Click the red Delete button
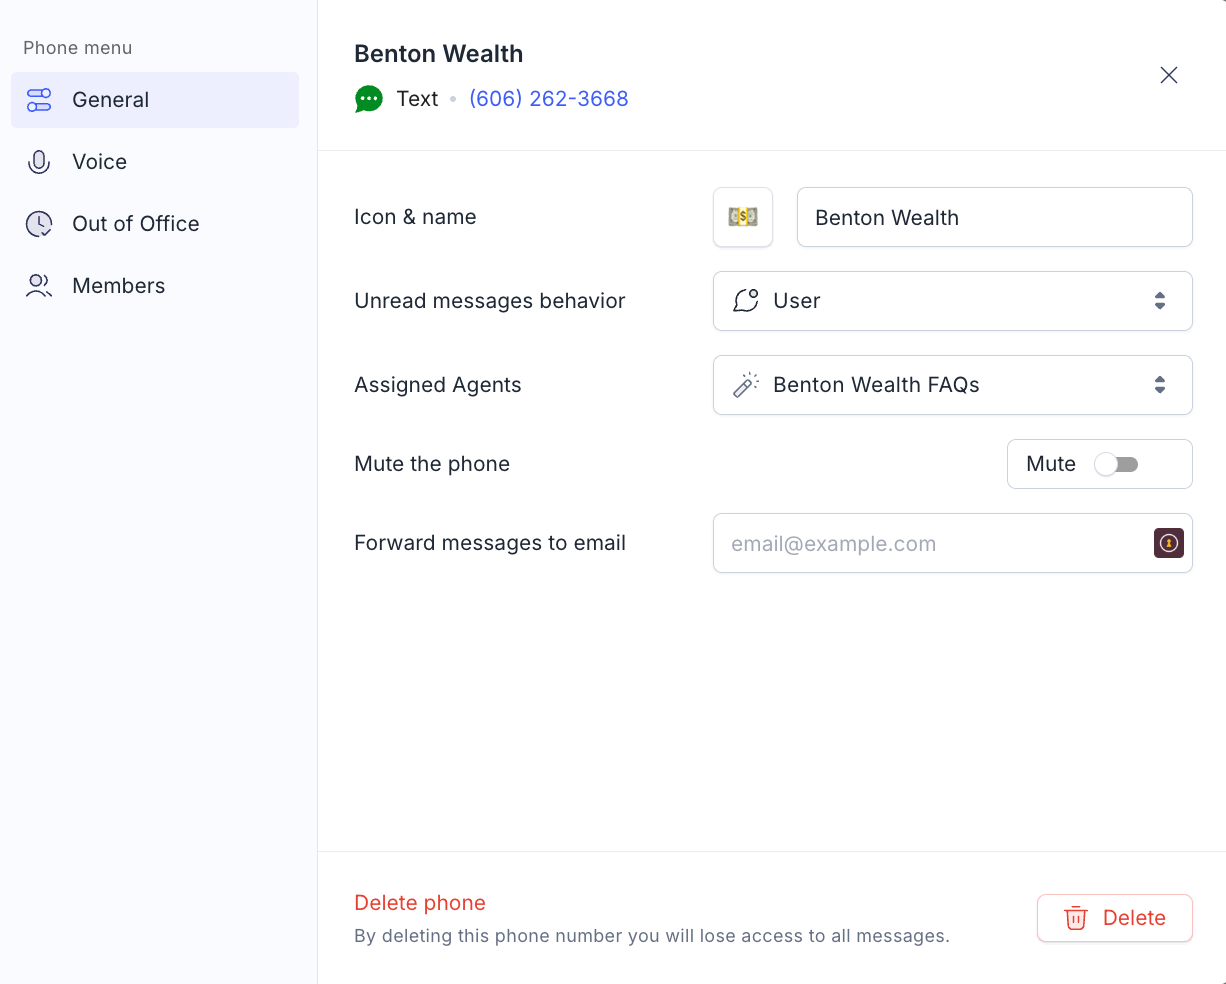1226x984 pixels. click(x=1115, y=918)
